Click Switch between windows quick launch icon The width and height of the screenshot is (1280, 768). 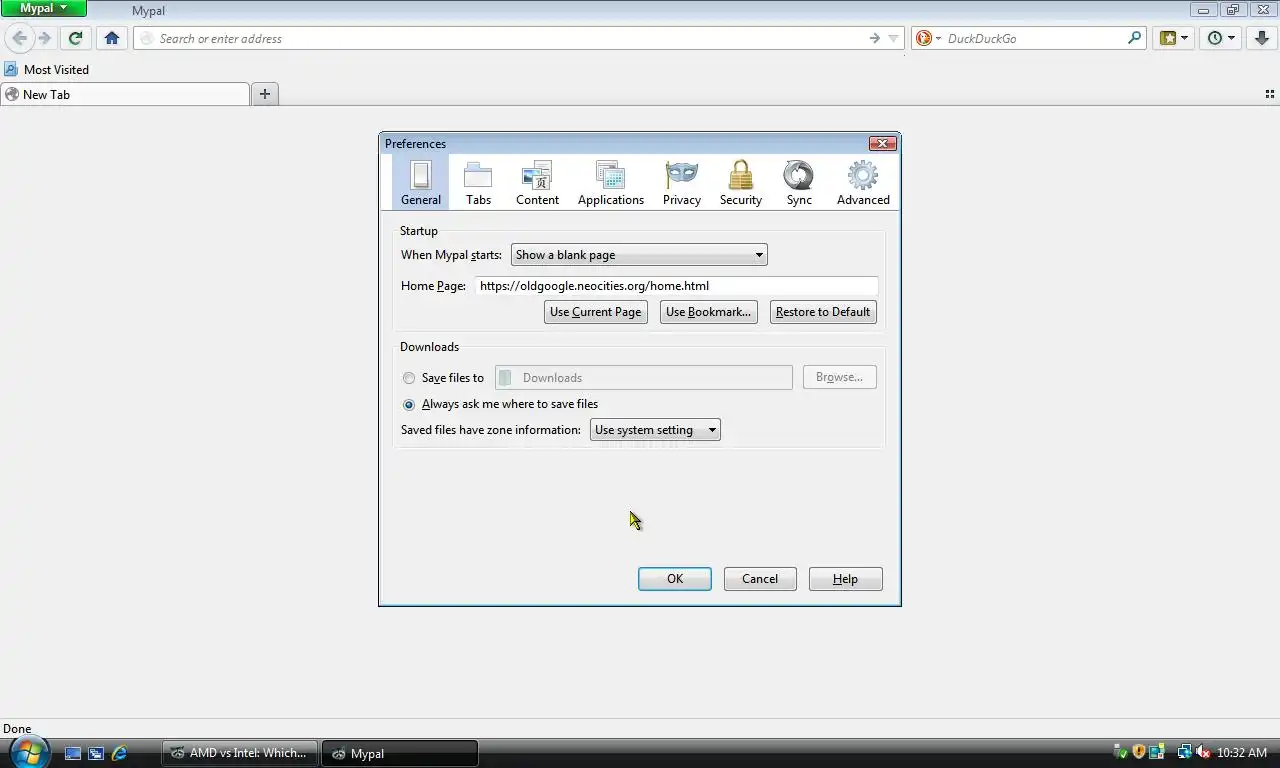tap(96, 753)
